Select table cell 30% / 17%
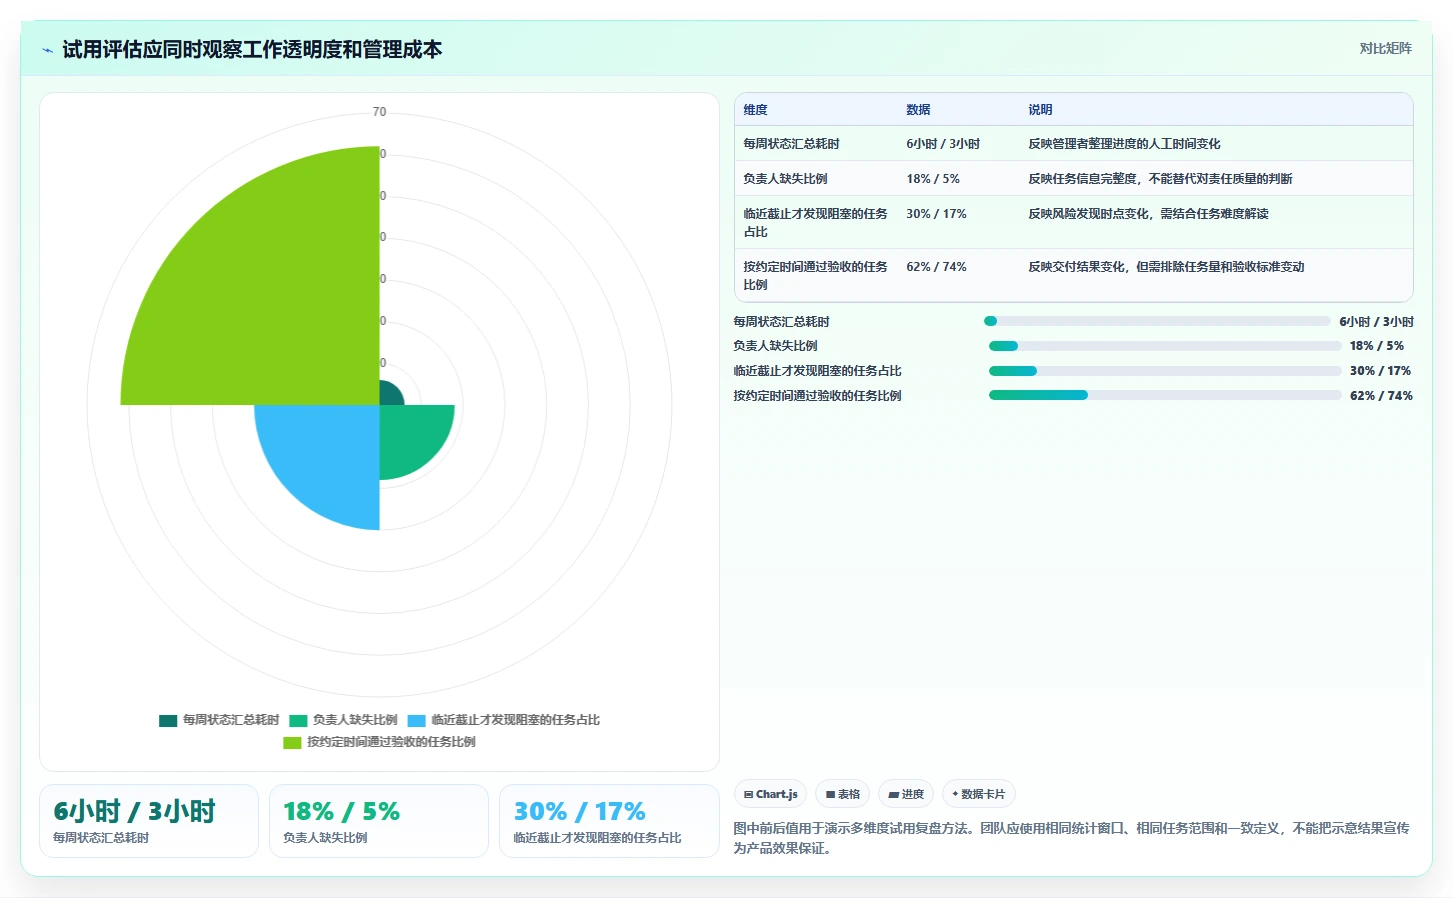The width and height of the screenshot is (1453, 898). click(x=936, y=214)
